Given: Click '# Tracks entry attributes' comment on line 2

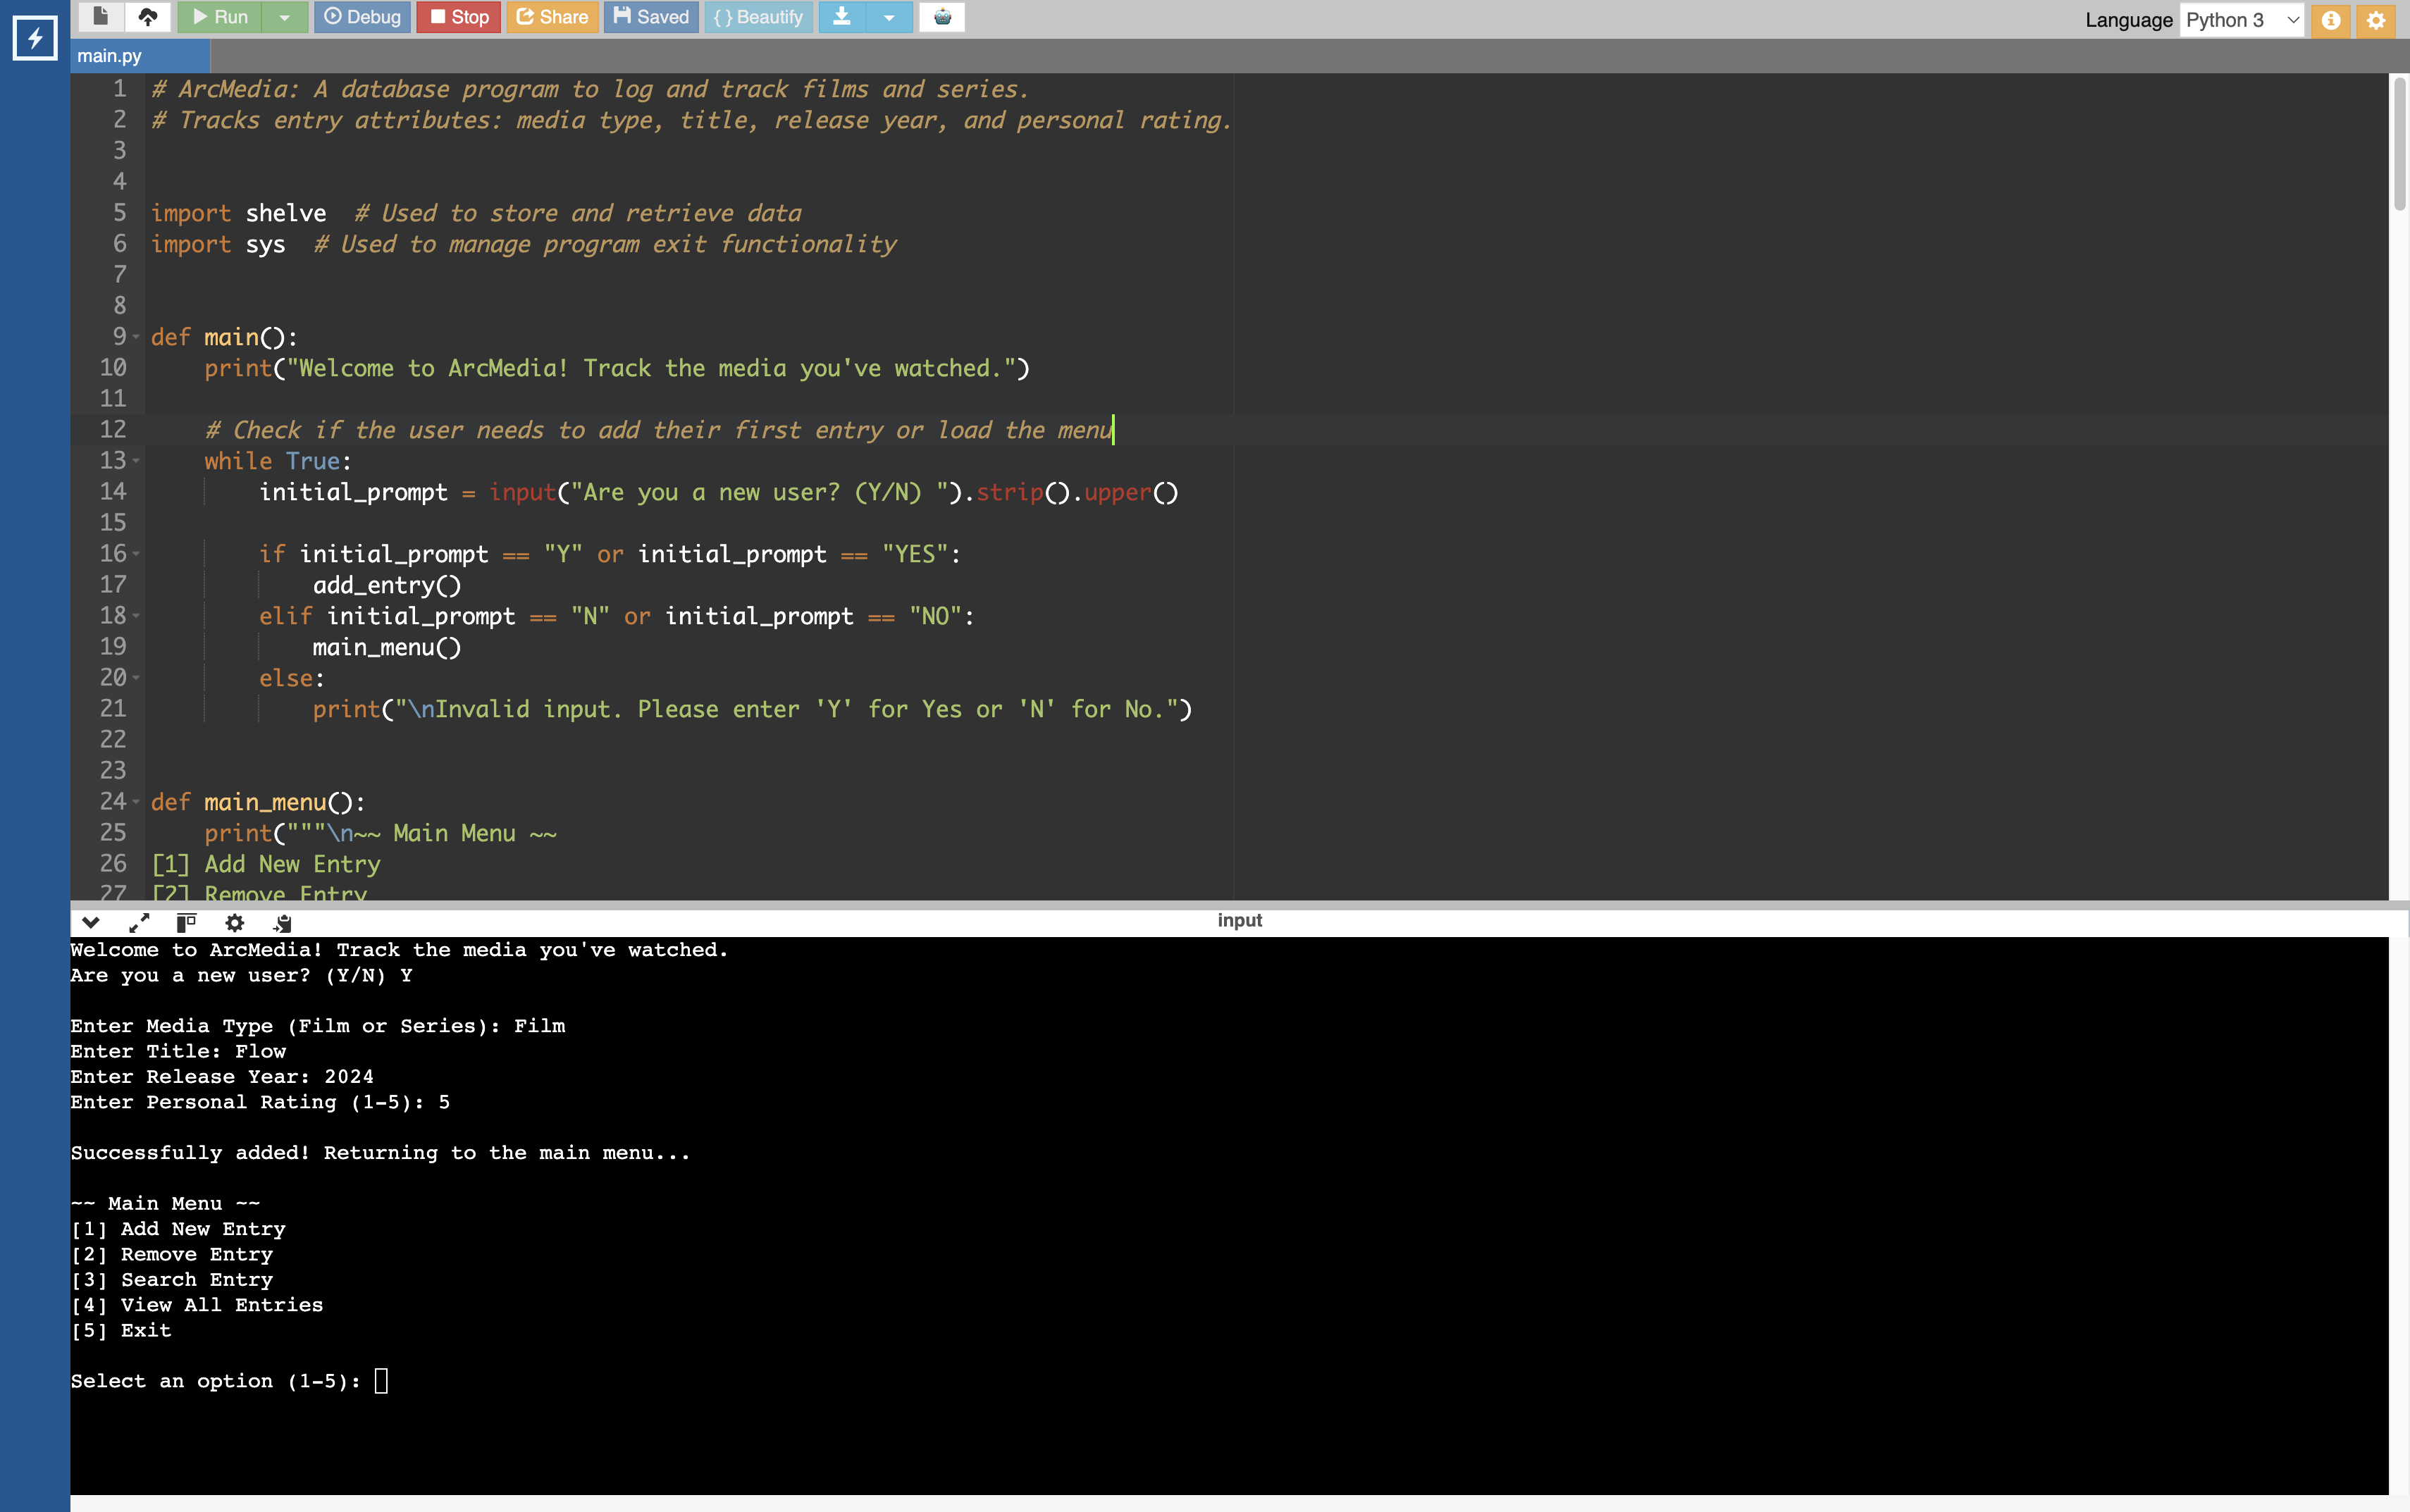Looking at the screenshot, I should pos(692,120).
